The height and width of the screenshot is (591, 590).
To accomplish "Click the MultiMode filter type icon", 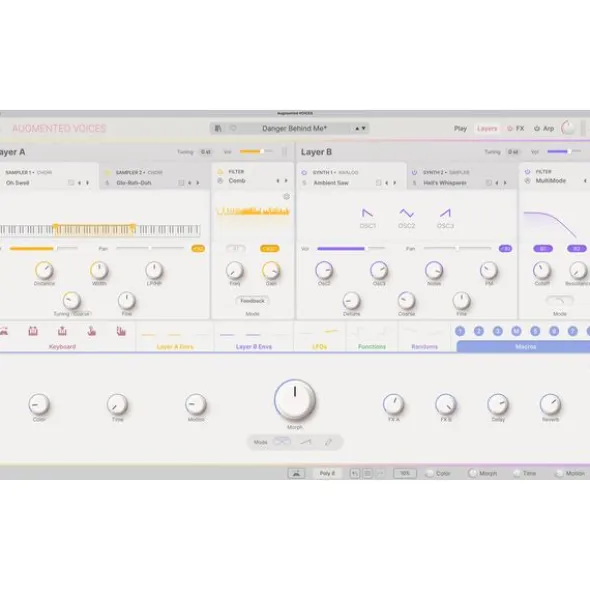I will click(x=527, y=181).
